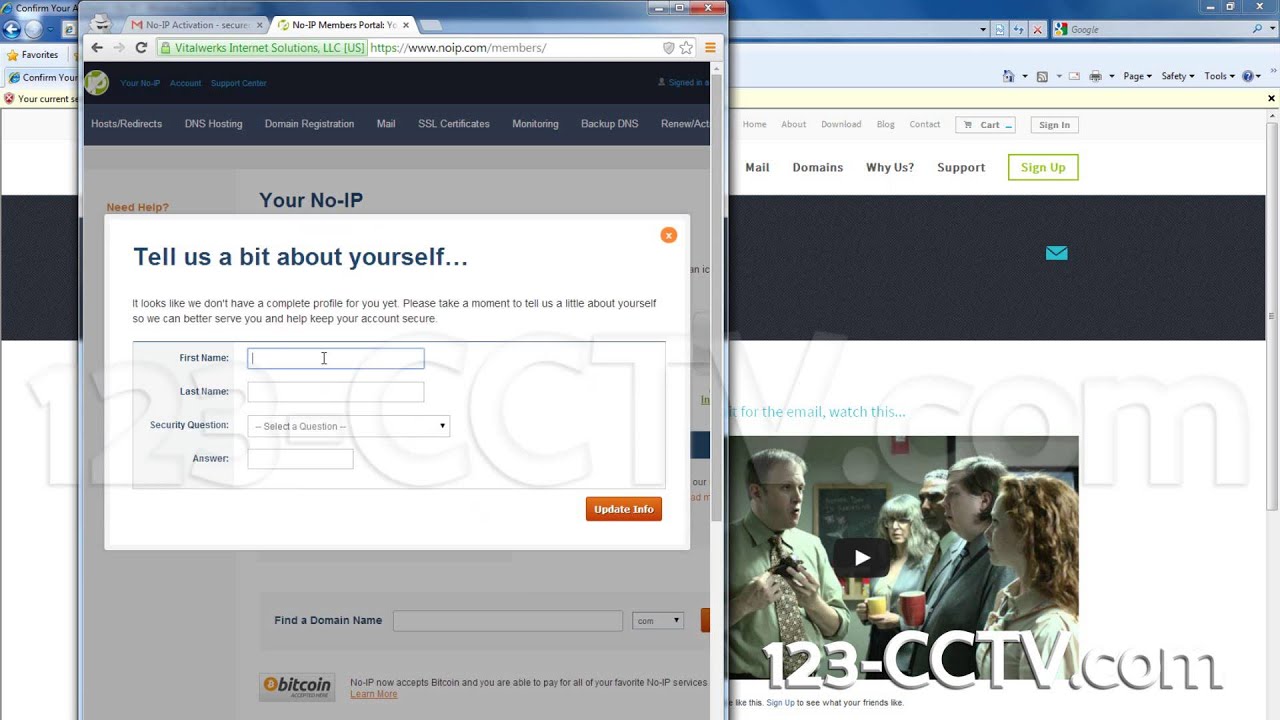The width and height of the screenshot is (1280, 720).
Task: Play the embedded YouTube video
Action: 861,558
